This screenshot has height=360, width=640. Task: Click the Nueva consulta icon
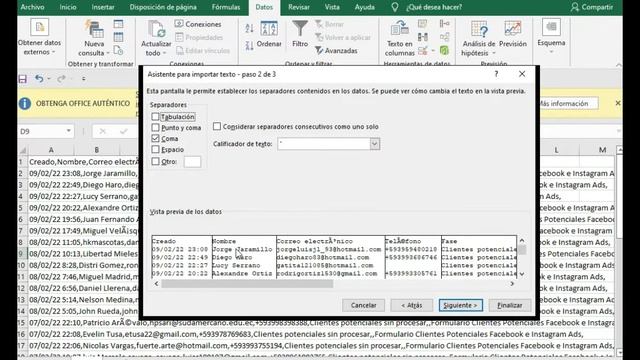click(94, 29)
